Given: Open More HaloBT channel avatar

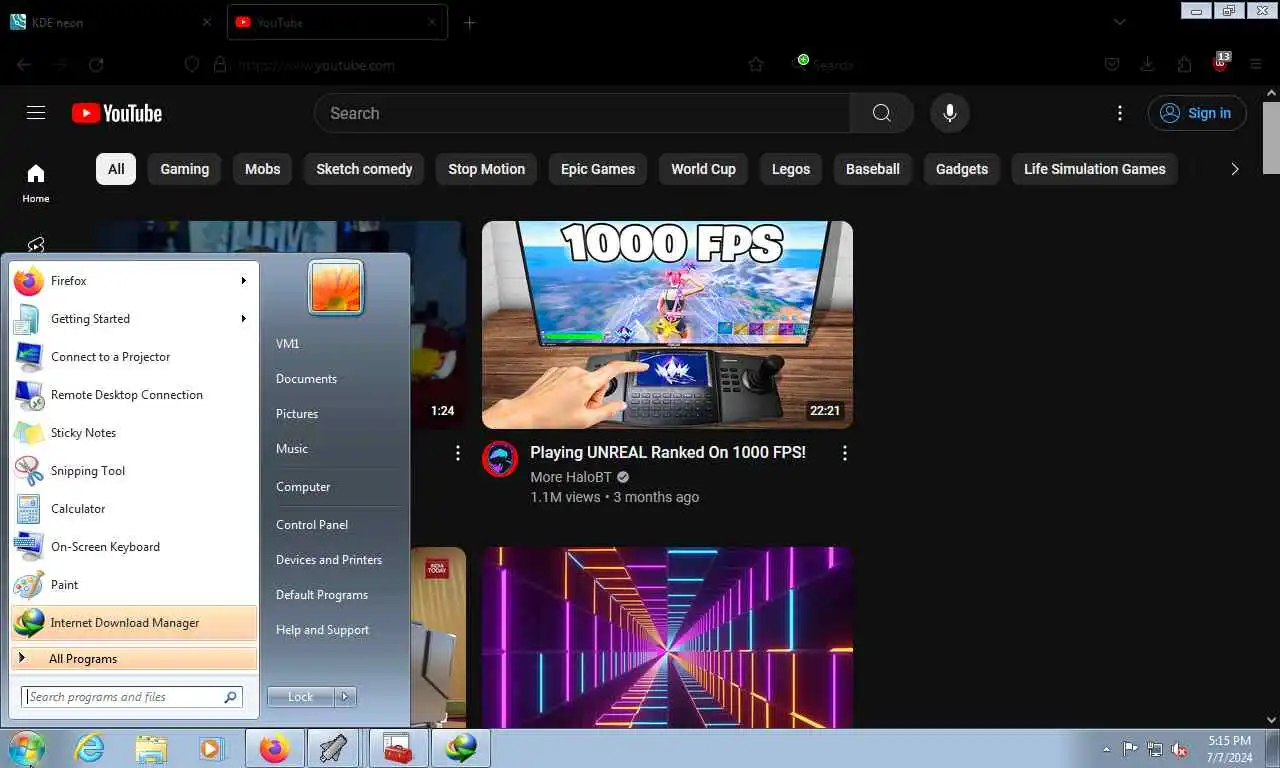Looking at the screenshot, I should tap(500, 459).
